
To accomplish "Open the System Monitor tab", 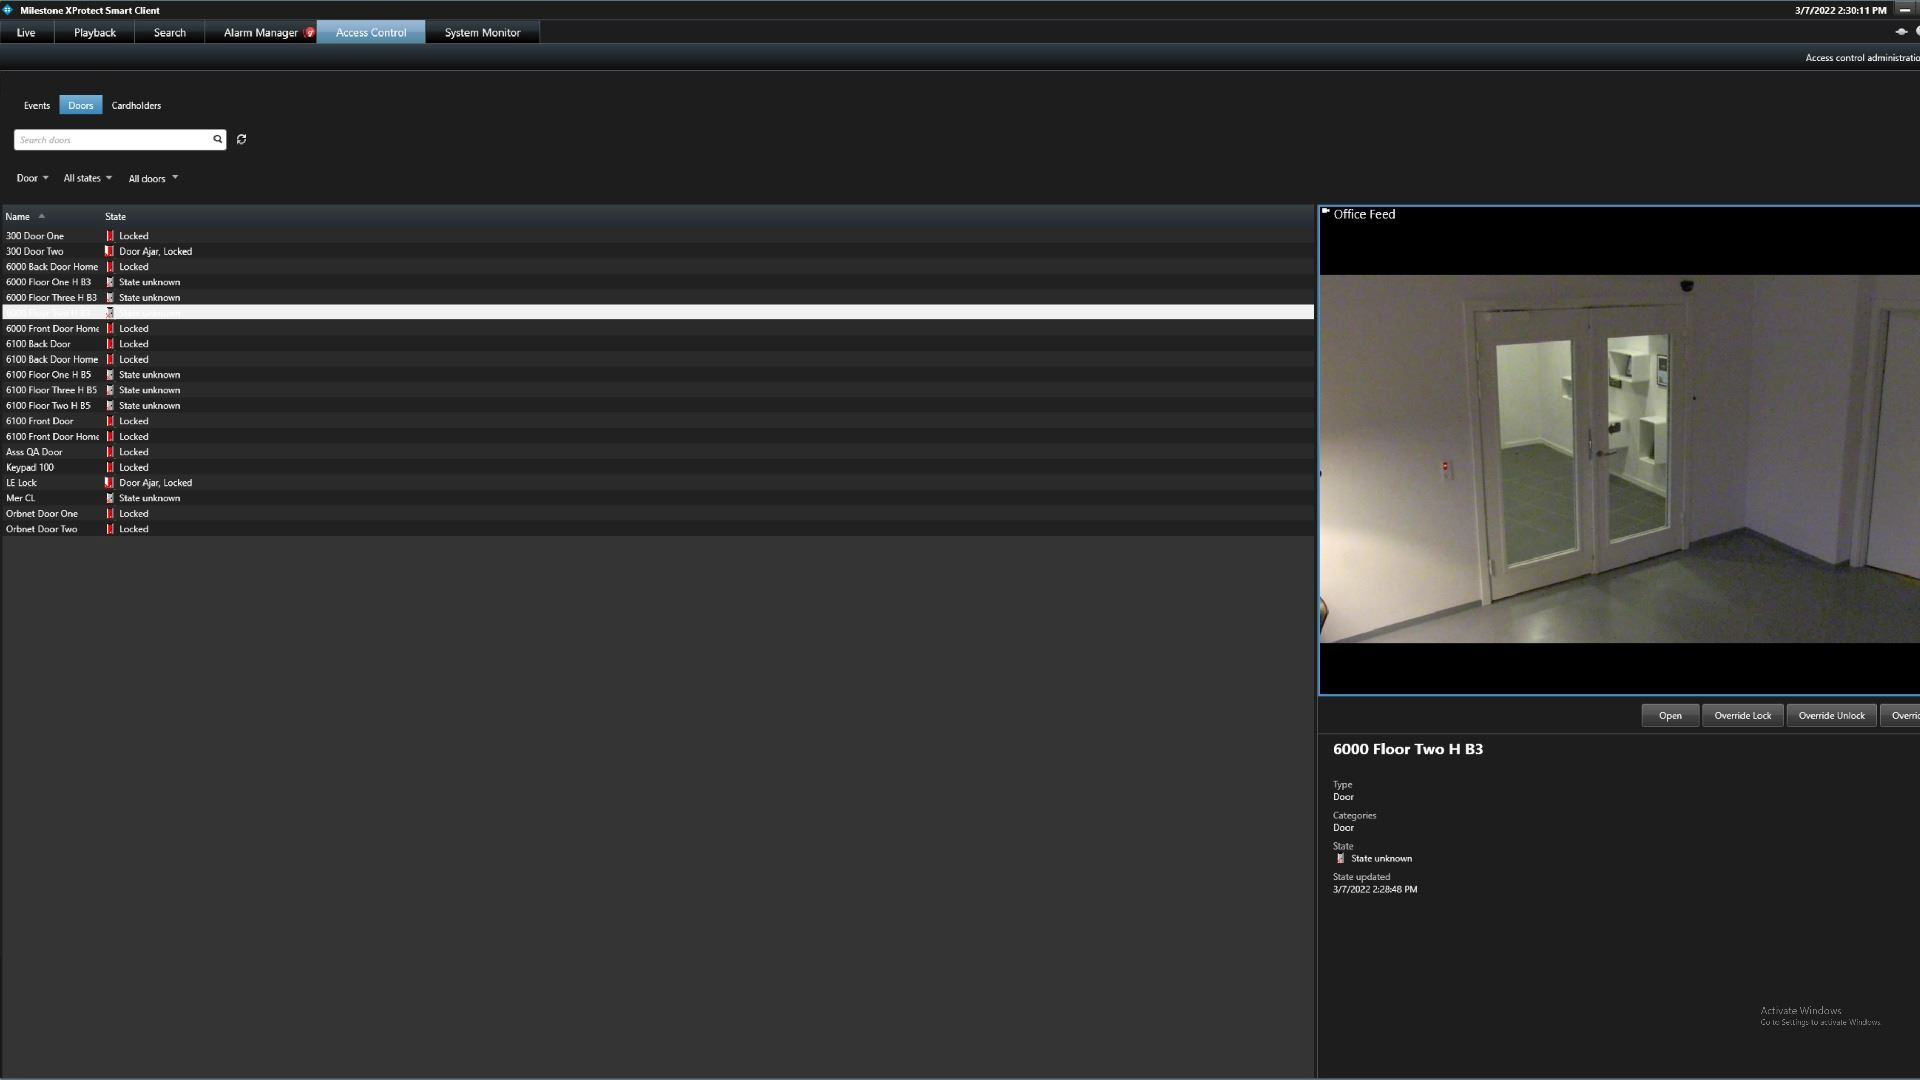I will (x=482, y=33).
